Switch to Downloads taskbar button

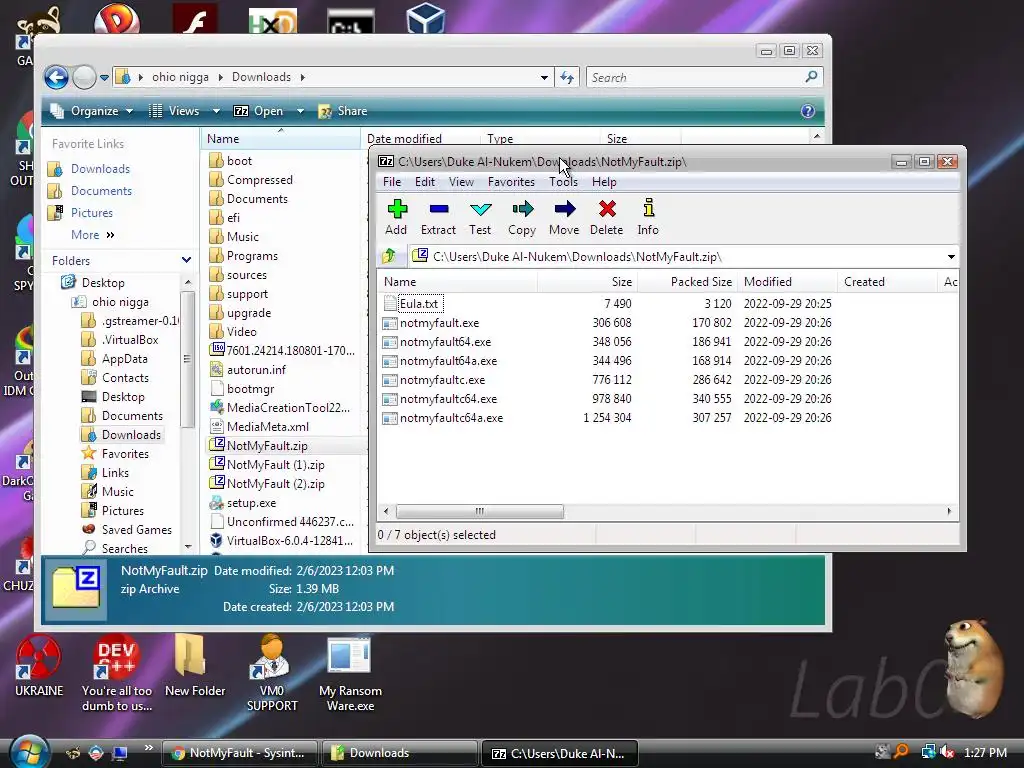[x=398, y=753]
